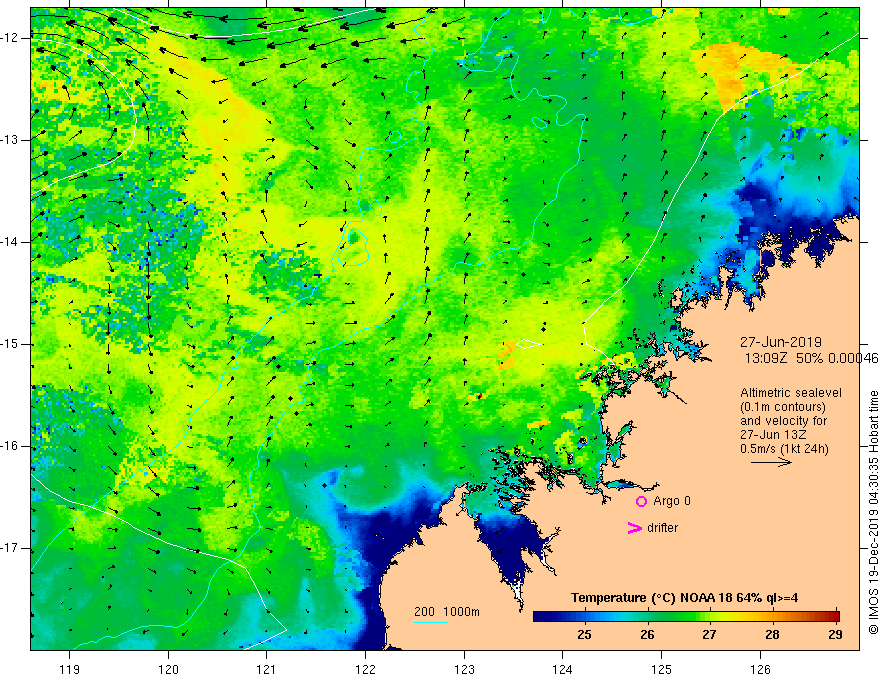Click the '1000m' isobath depth label
This screenshot has width=880, height=680.
[x=461, y=612]
